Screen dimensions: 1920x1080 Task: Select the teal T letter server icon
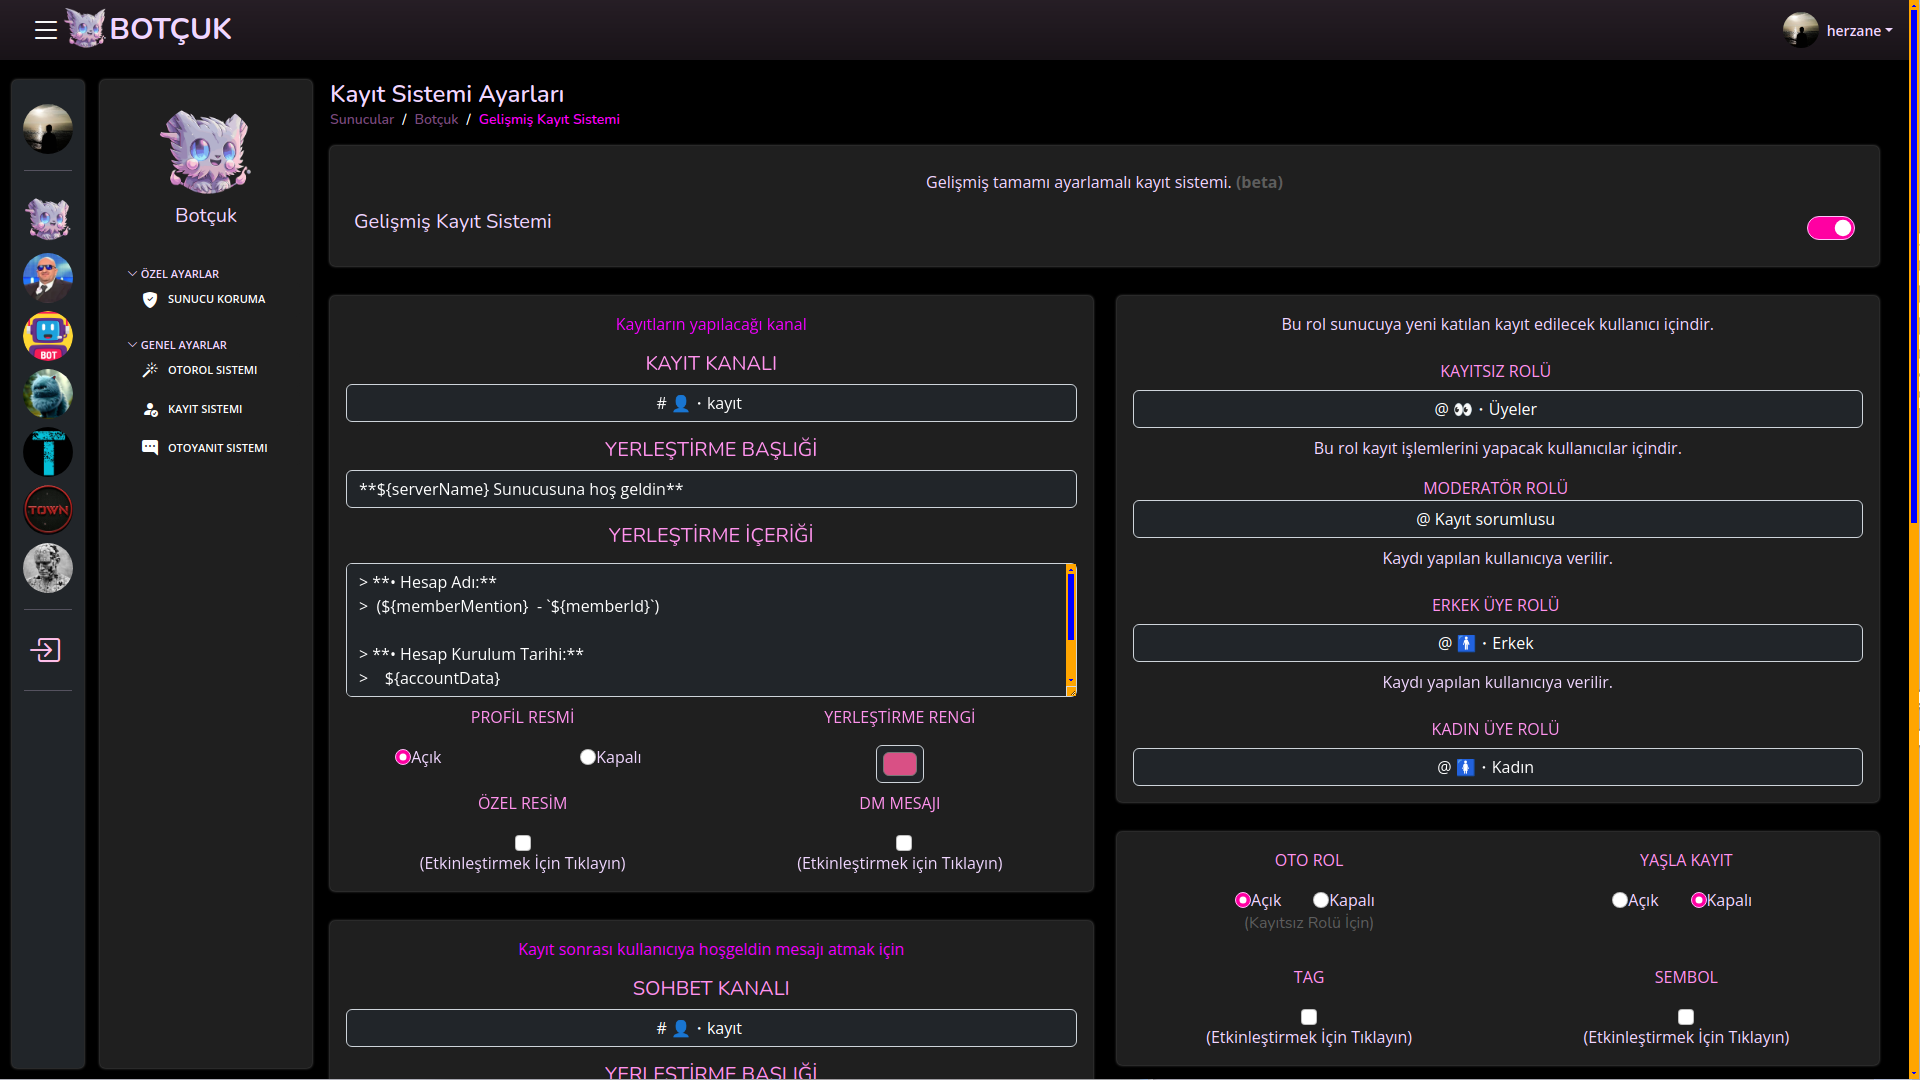tap(48, 452)
